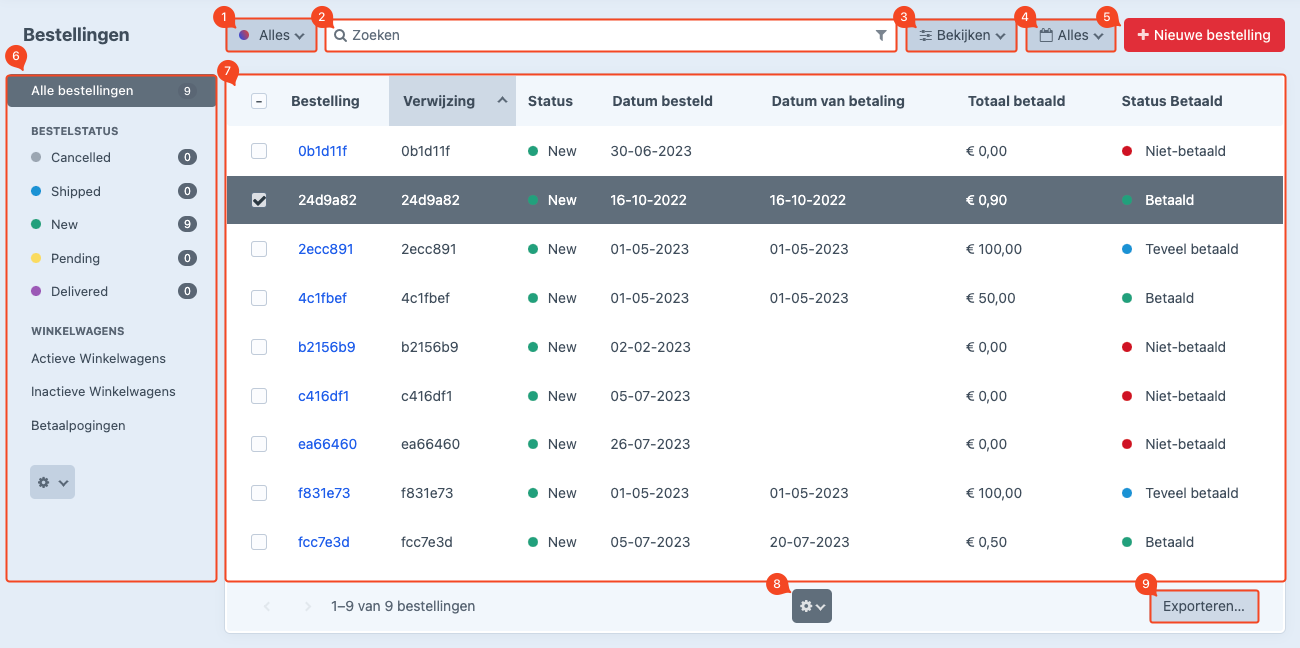
Task: Click the Exporteren button
Action: [x=1203, y=606]
